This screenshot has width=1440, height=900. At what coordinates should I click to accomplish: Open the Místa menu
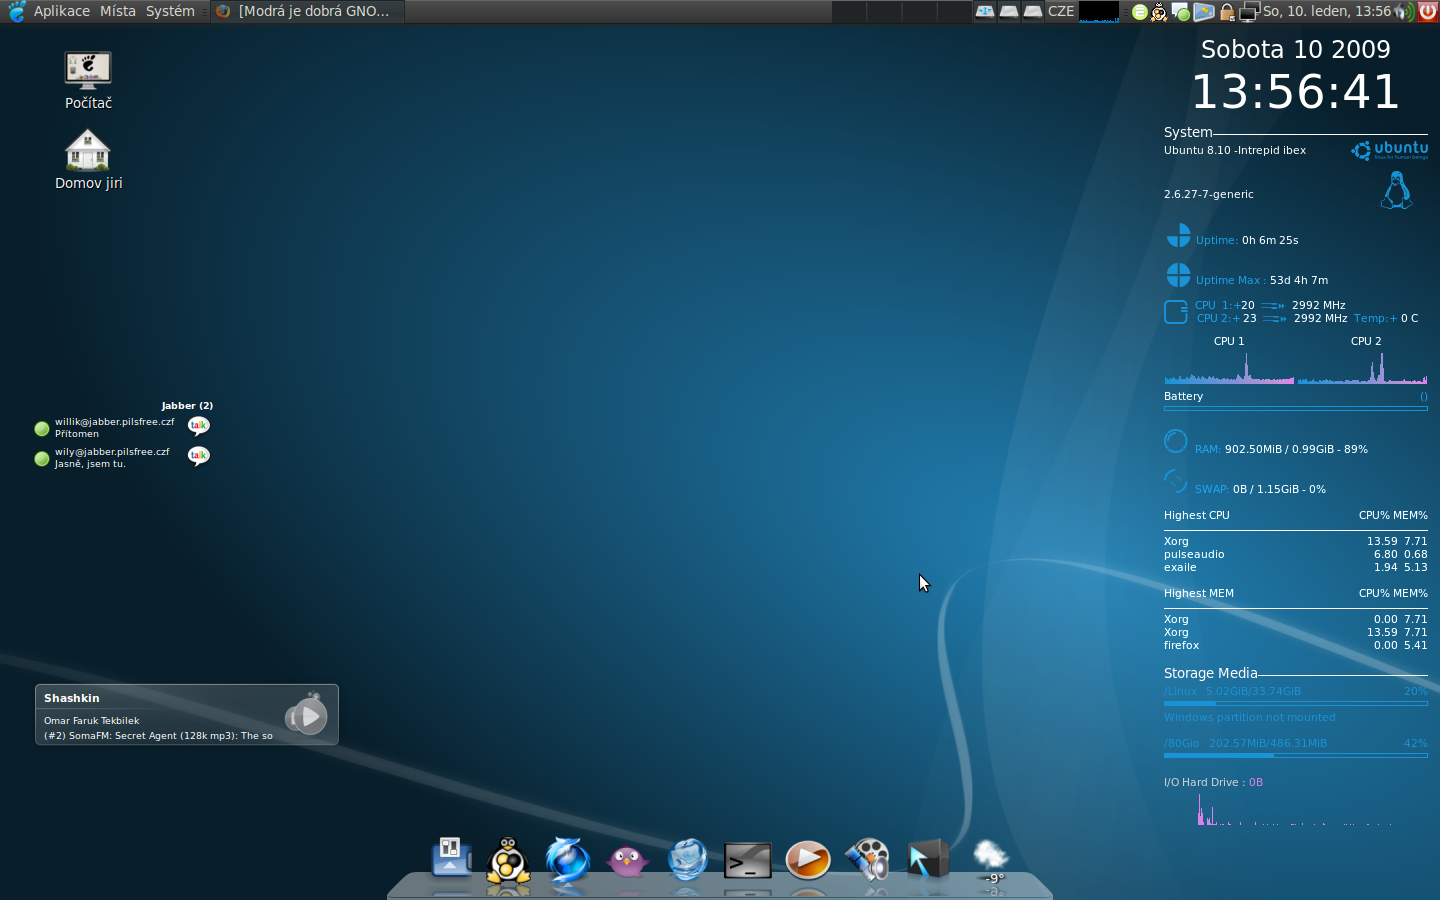[117, 11]
